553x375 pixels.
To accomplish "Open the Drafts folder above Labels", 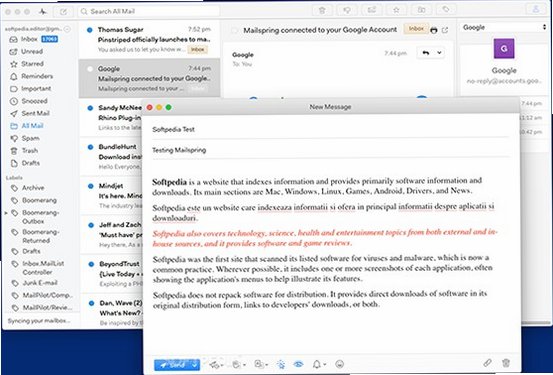I will coord(25,163).
